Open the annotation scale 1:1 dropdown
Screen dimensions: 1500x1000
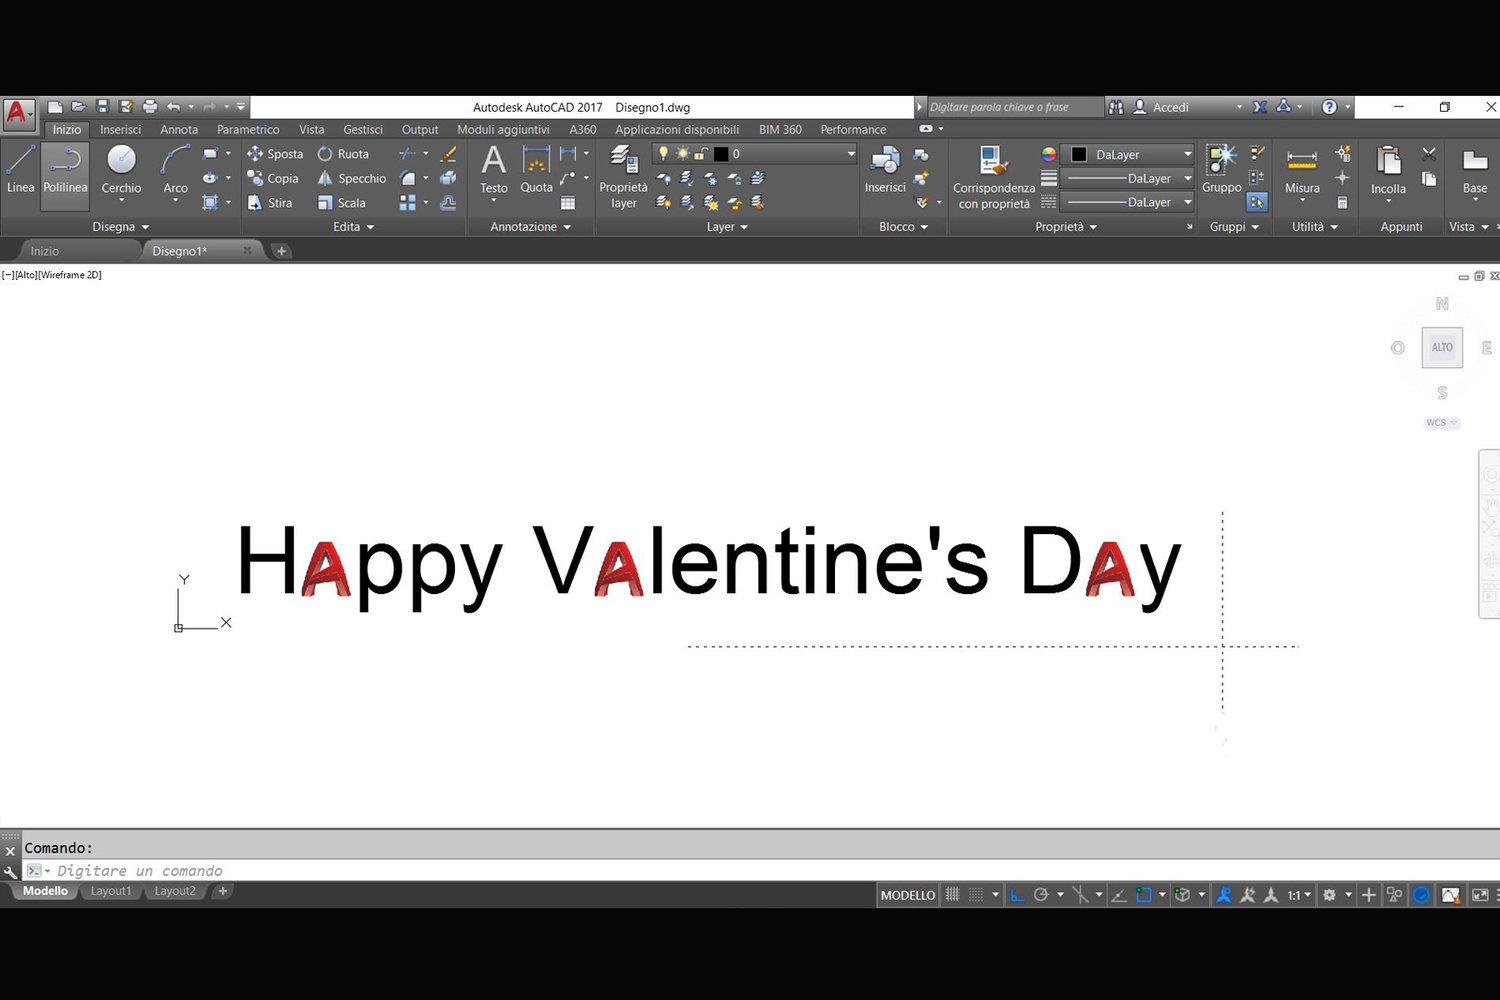(1298, 895)
